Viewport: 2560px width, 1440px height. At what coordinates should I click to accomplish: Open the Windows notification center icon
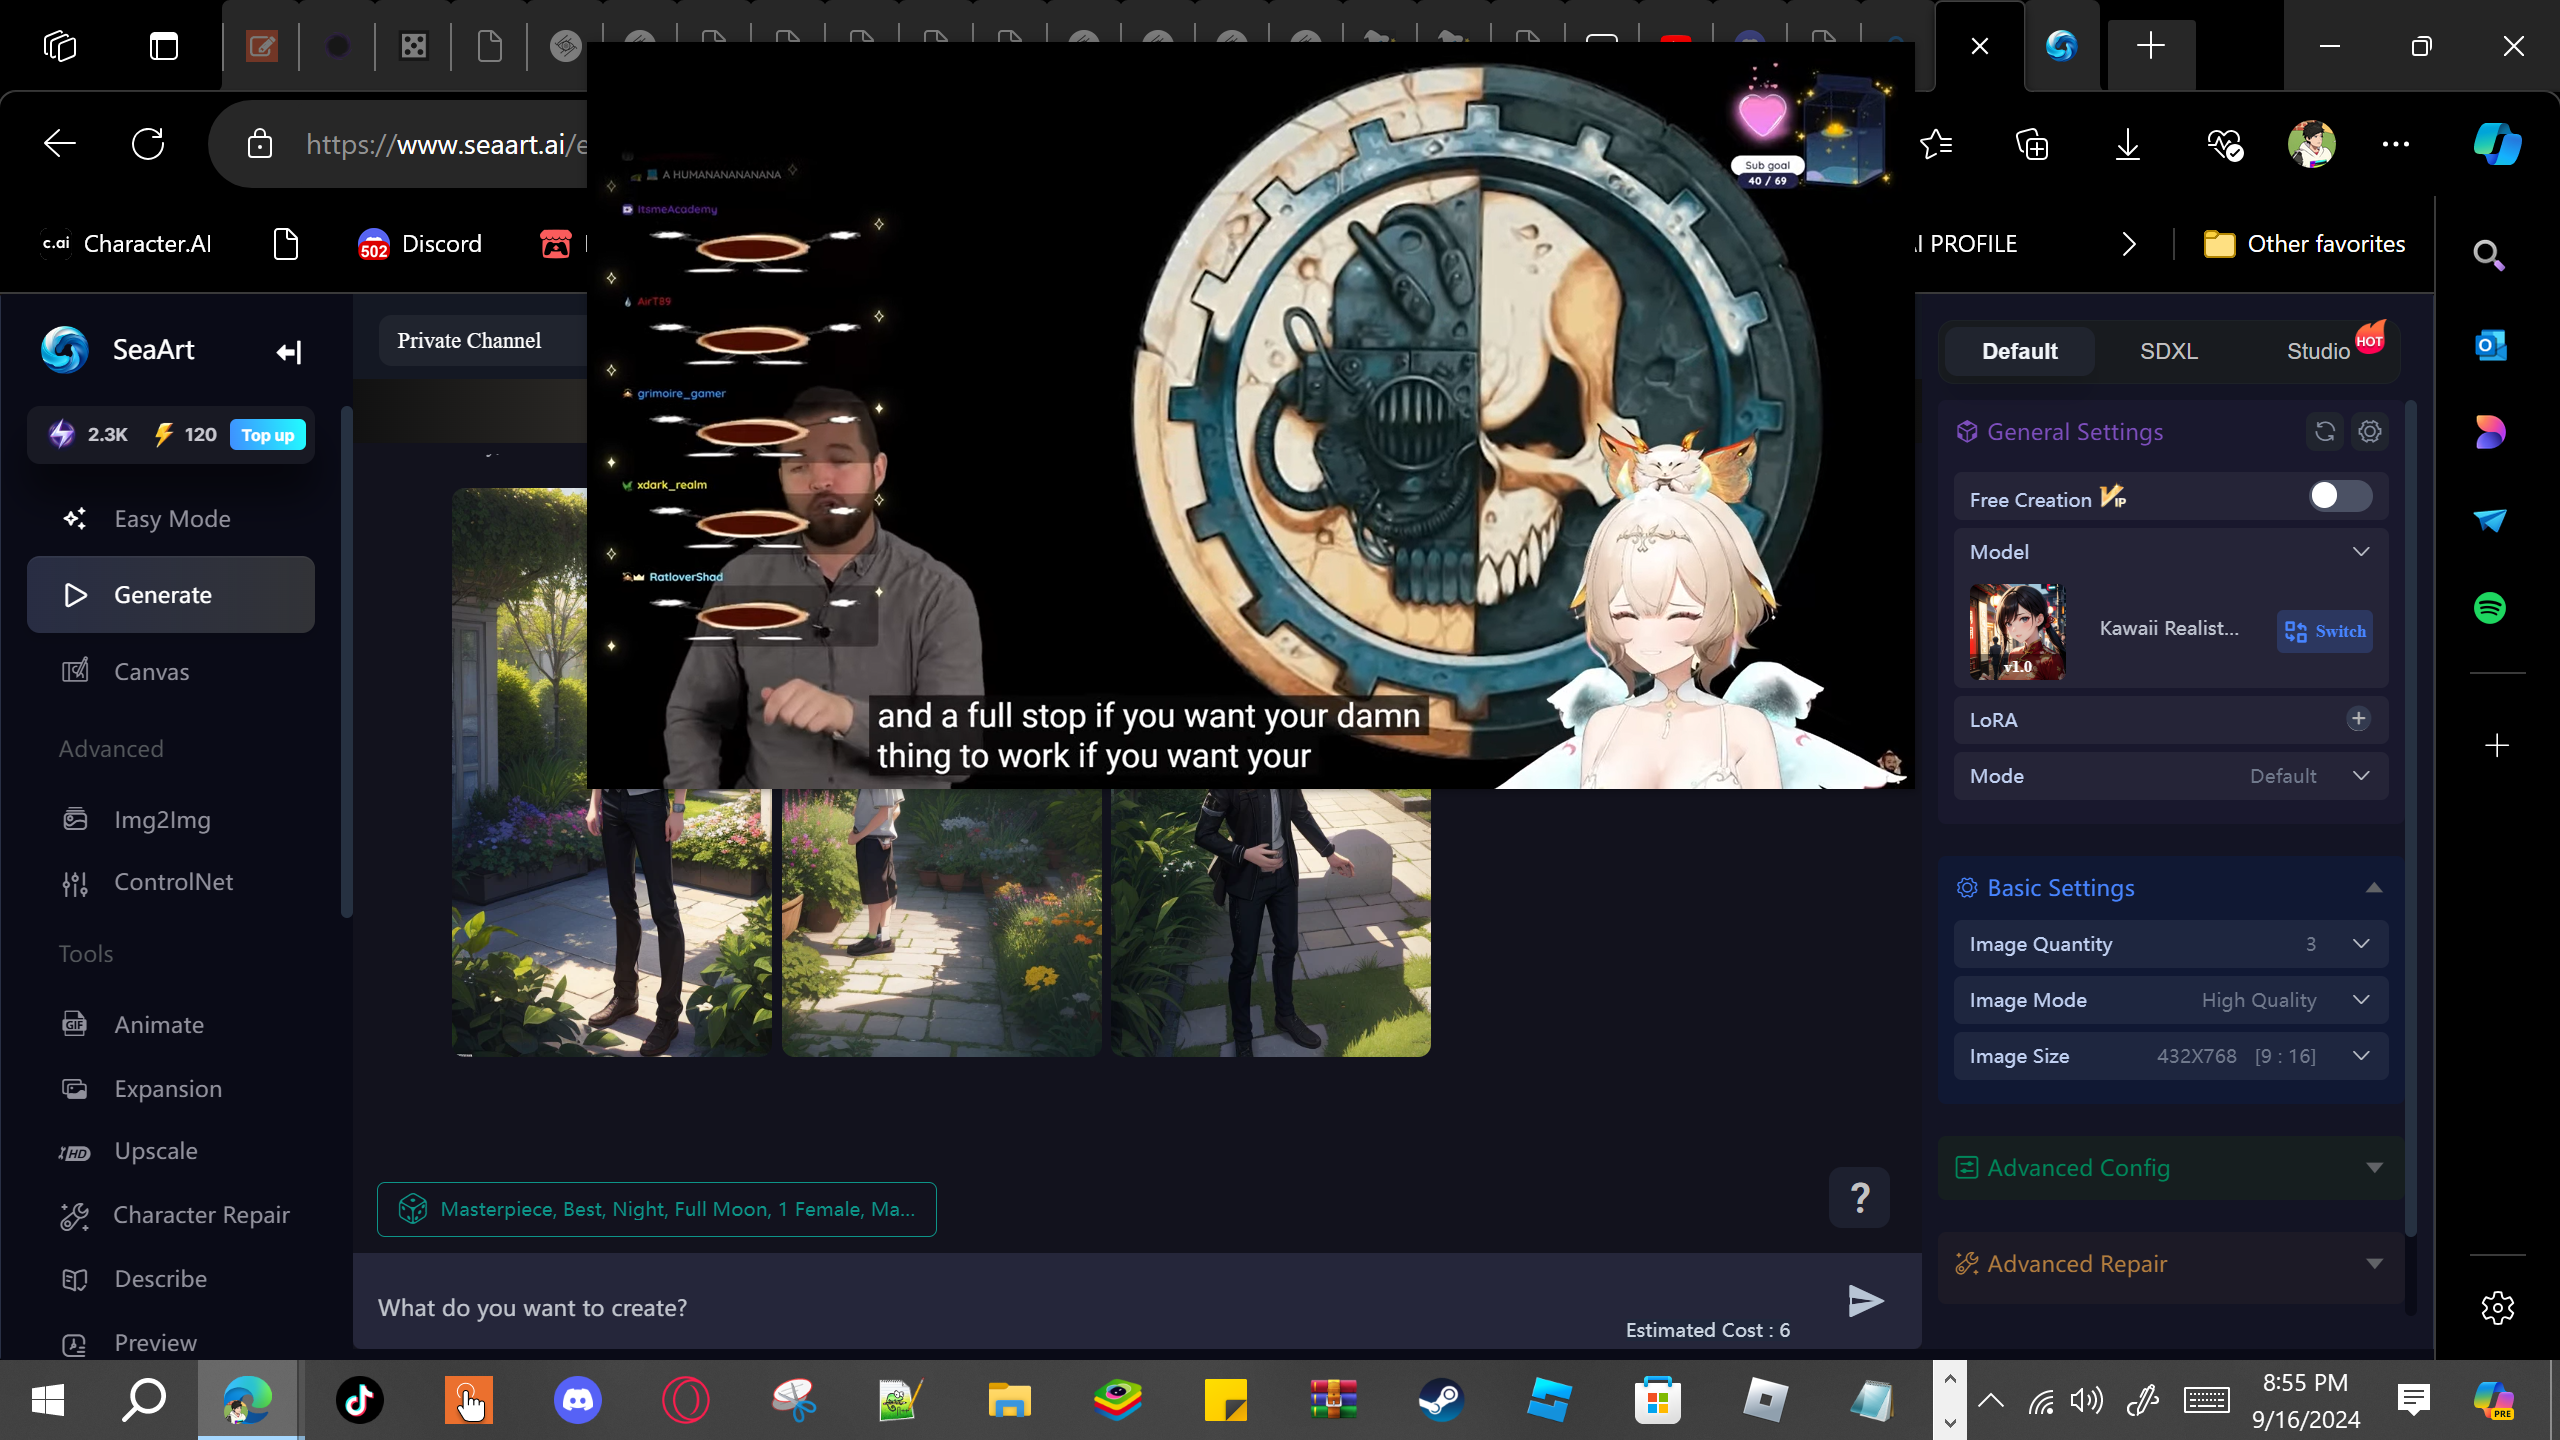click(2414, 1400)
